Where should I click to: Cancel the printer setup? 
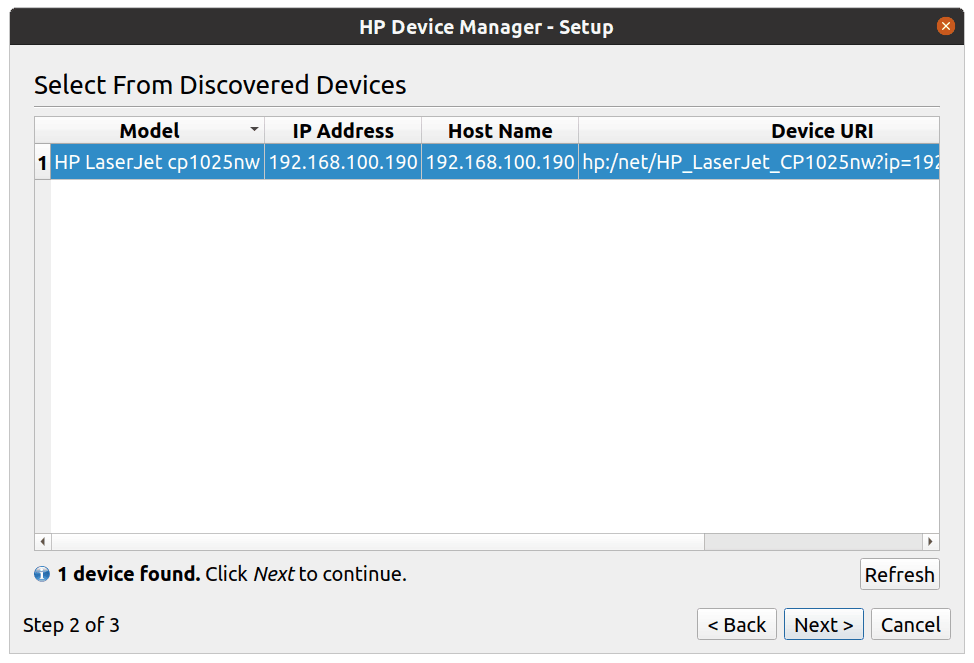(911, 624)
